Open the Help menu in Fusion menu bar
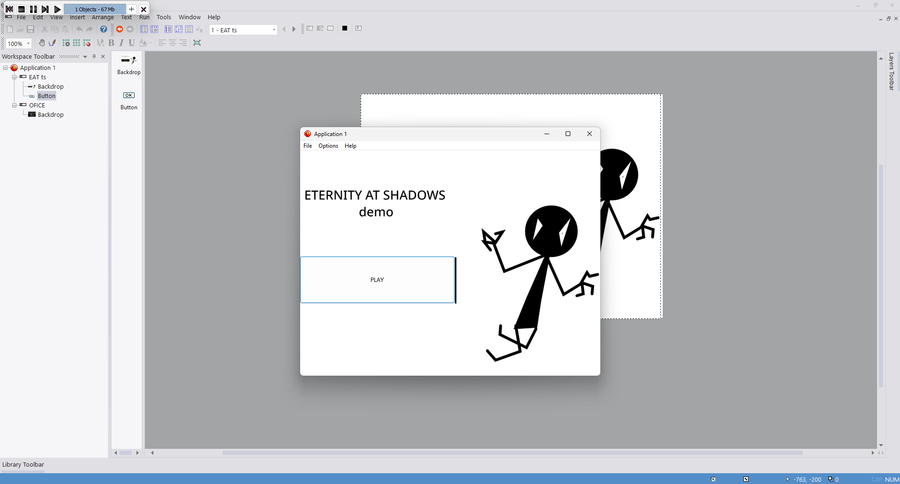 tap(214, 17)
